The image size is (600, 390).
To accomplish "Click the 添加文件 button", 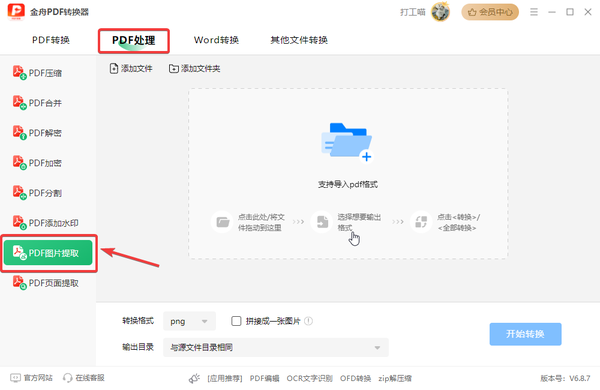I will [131, 69].
